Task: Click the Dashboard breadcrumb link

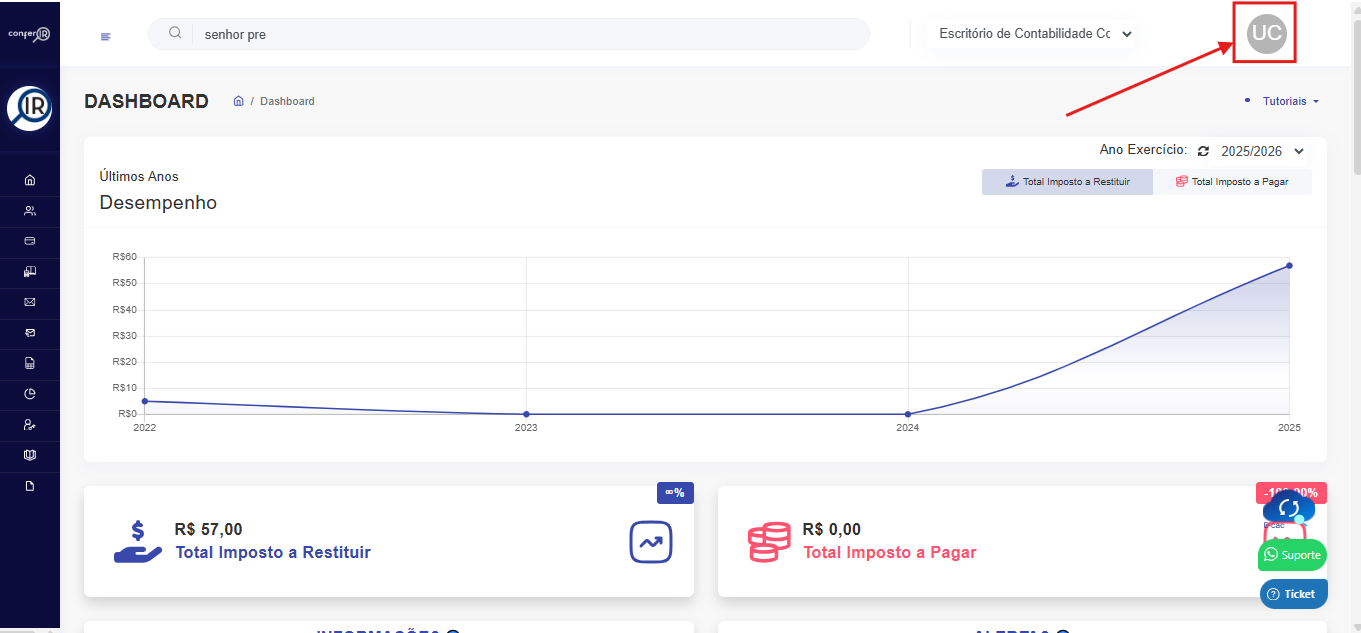Action: [x=287, y=101]
